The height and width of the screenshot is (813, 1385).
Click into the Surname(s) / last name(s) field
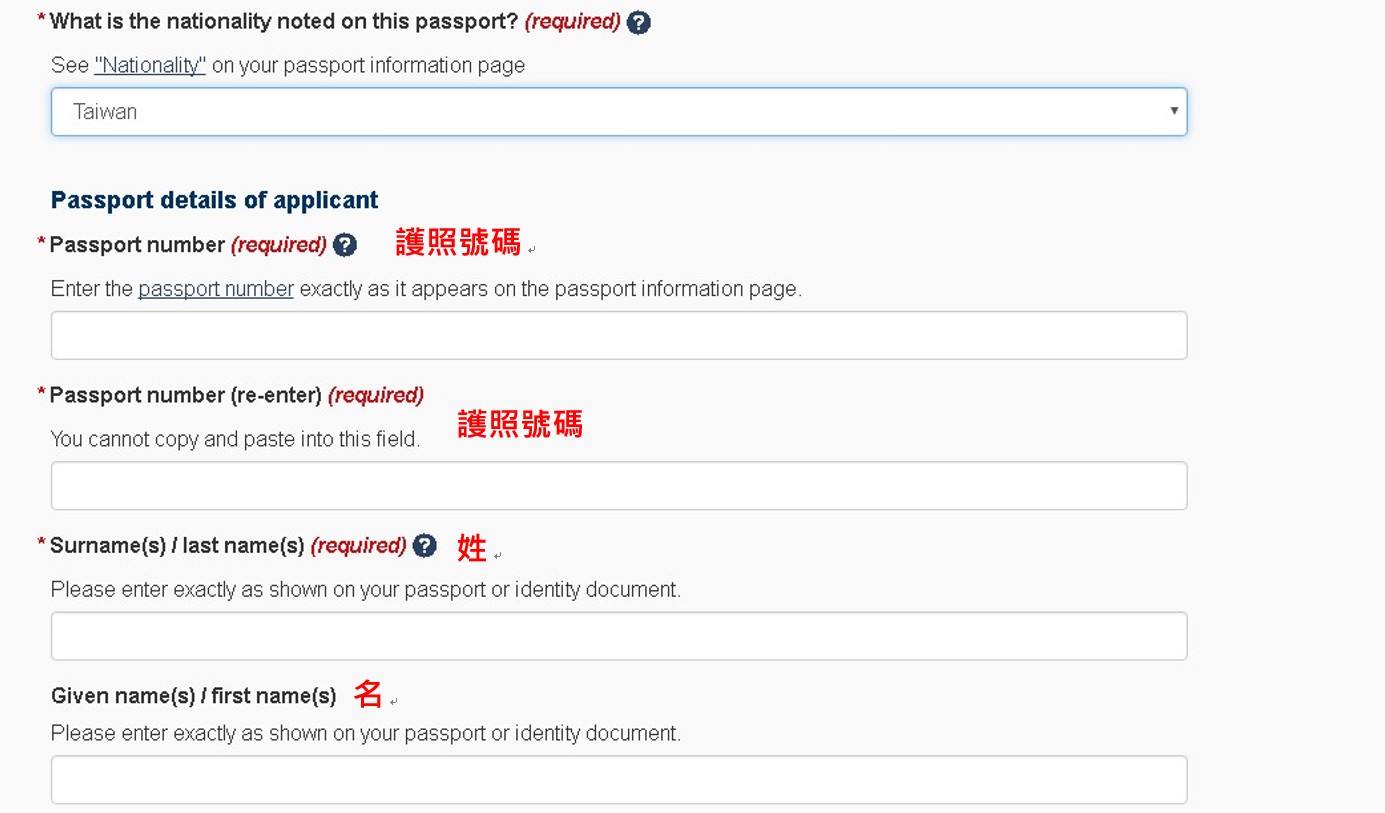click(618, 636)
